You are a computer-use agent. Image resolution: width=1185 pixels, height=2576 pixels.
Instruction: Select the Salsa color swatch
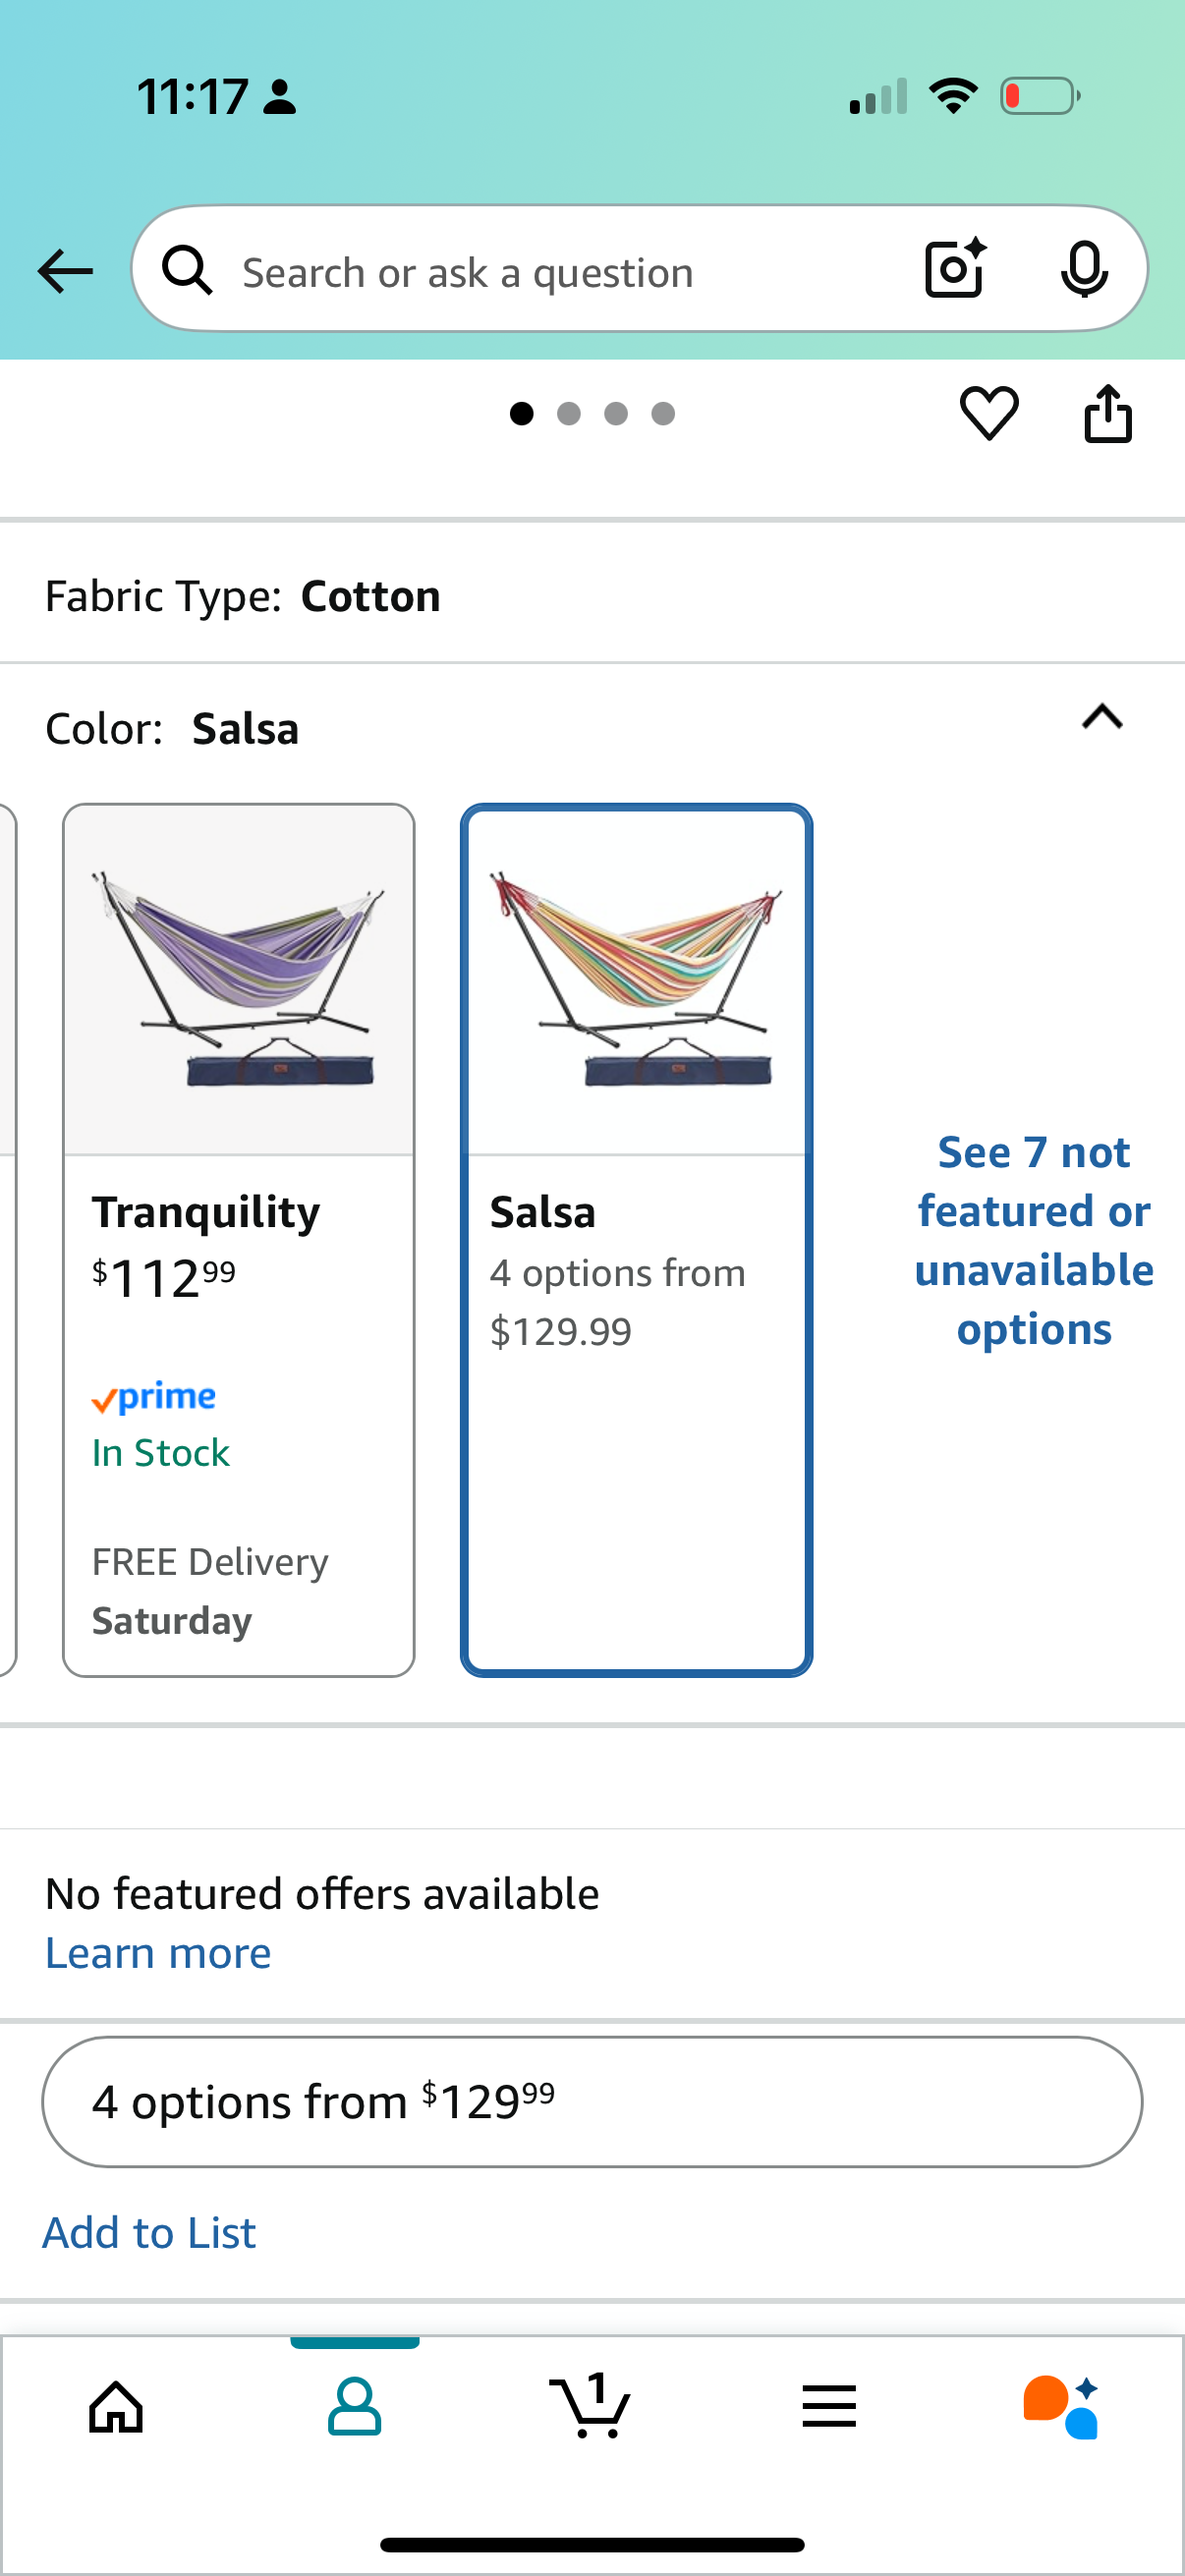coord(636,1238)
